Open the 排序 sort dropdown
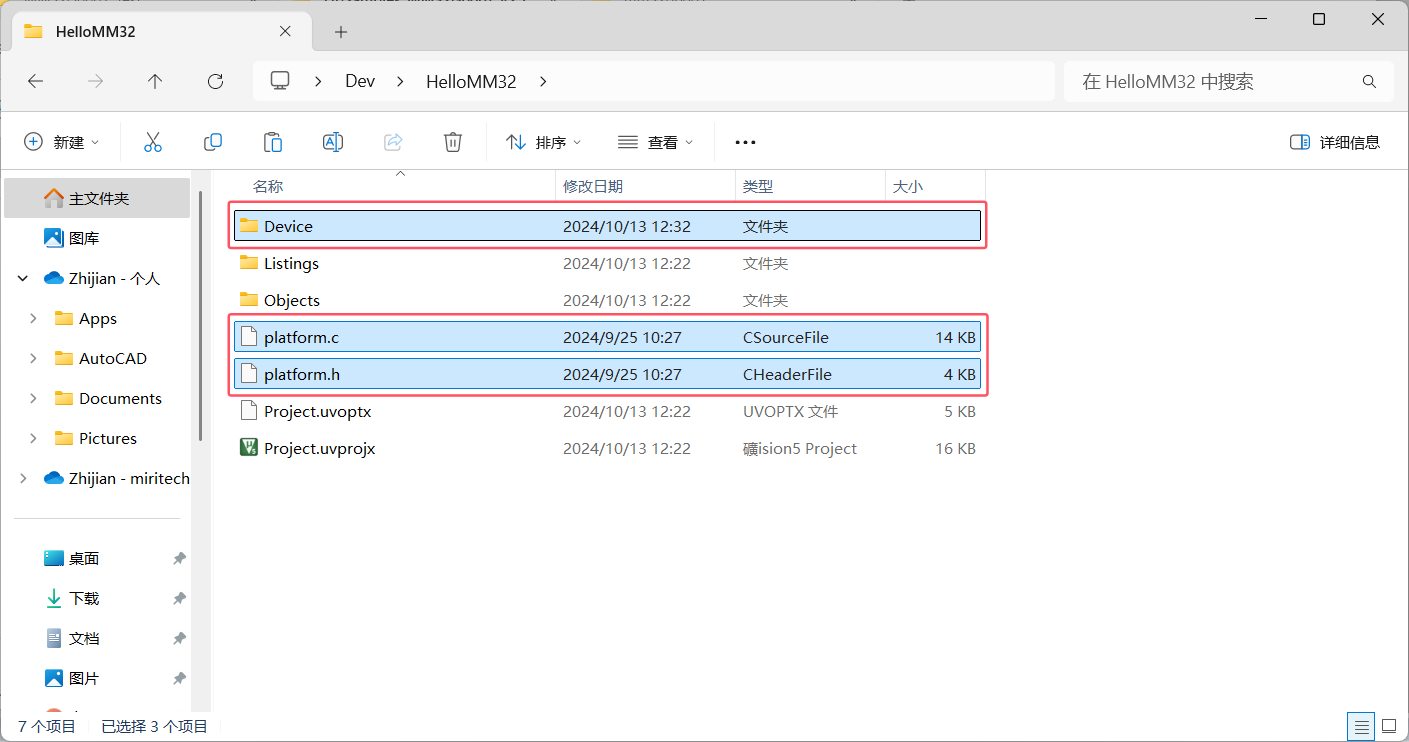Image resolution: width=1409 pixels, height=742 pixels. [x=544, y=142]
